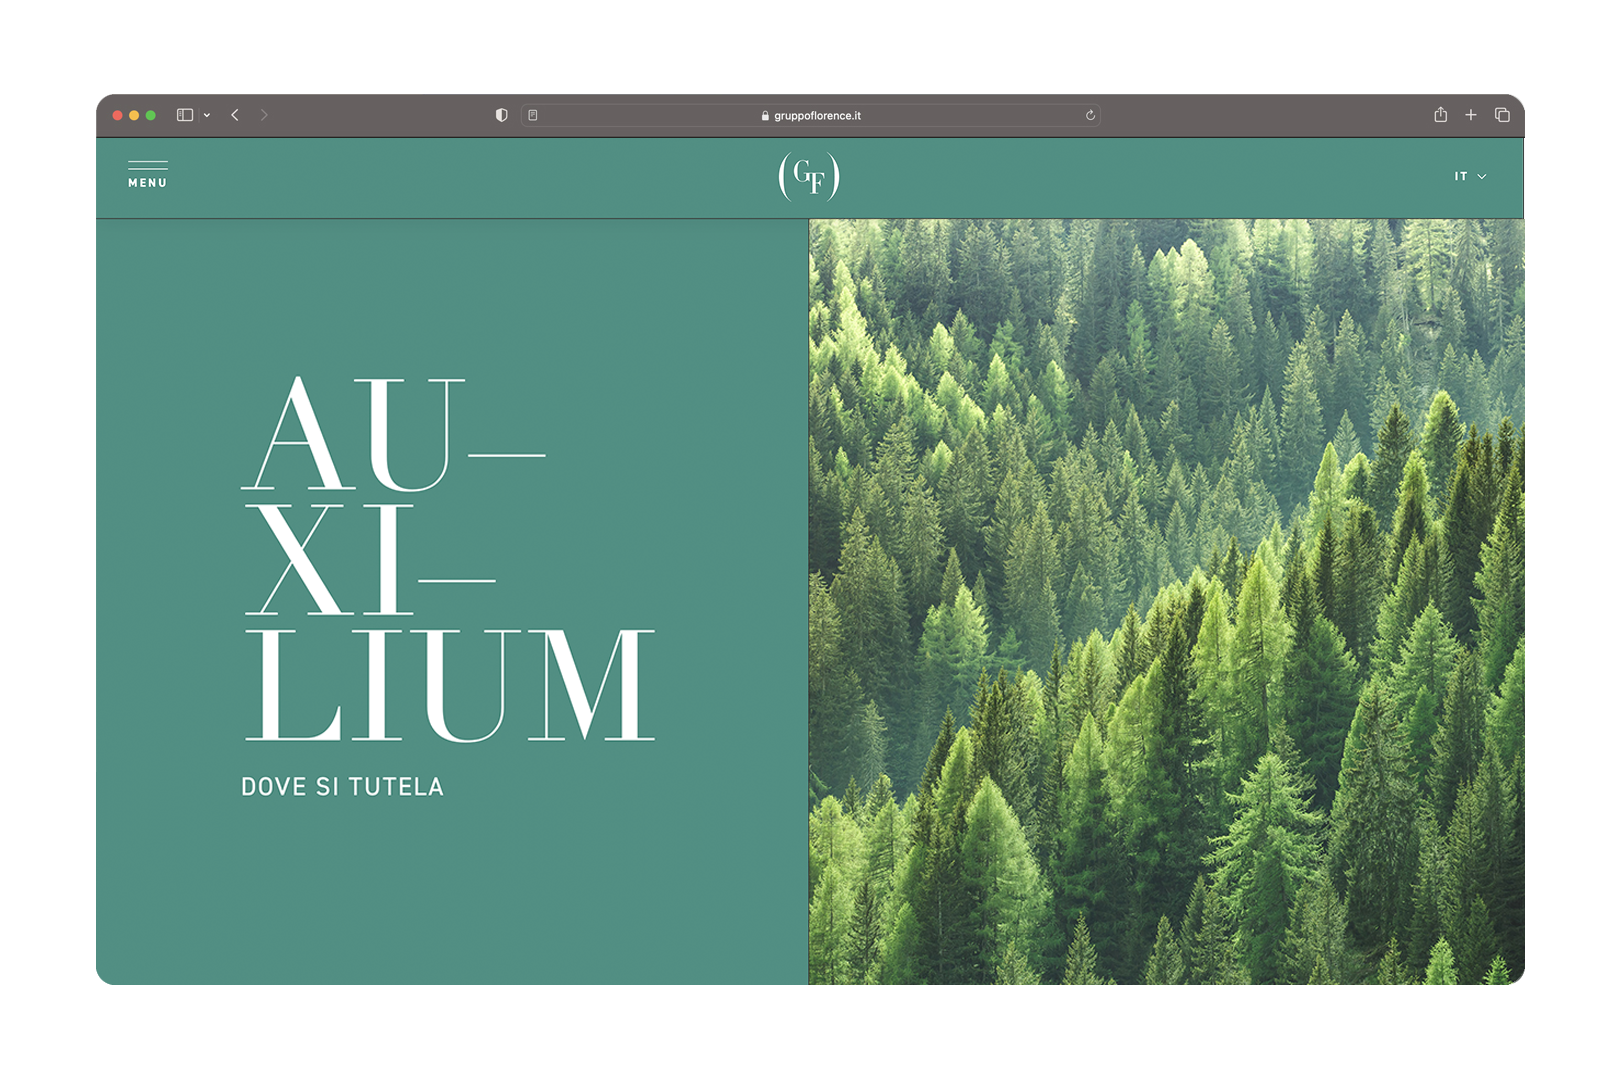This screenshot has height=1080, width=1620.
Task: Open a new tab
Action: (1471, 115)
